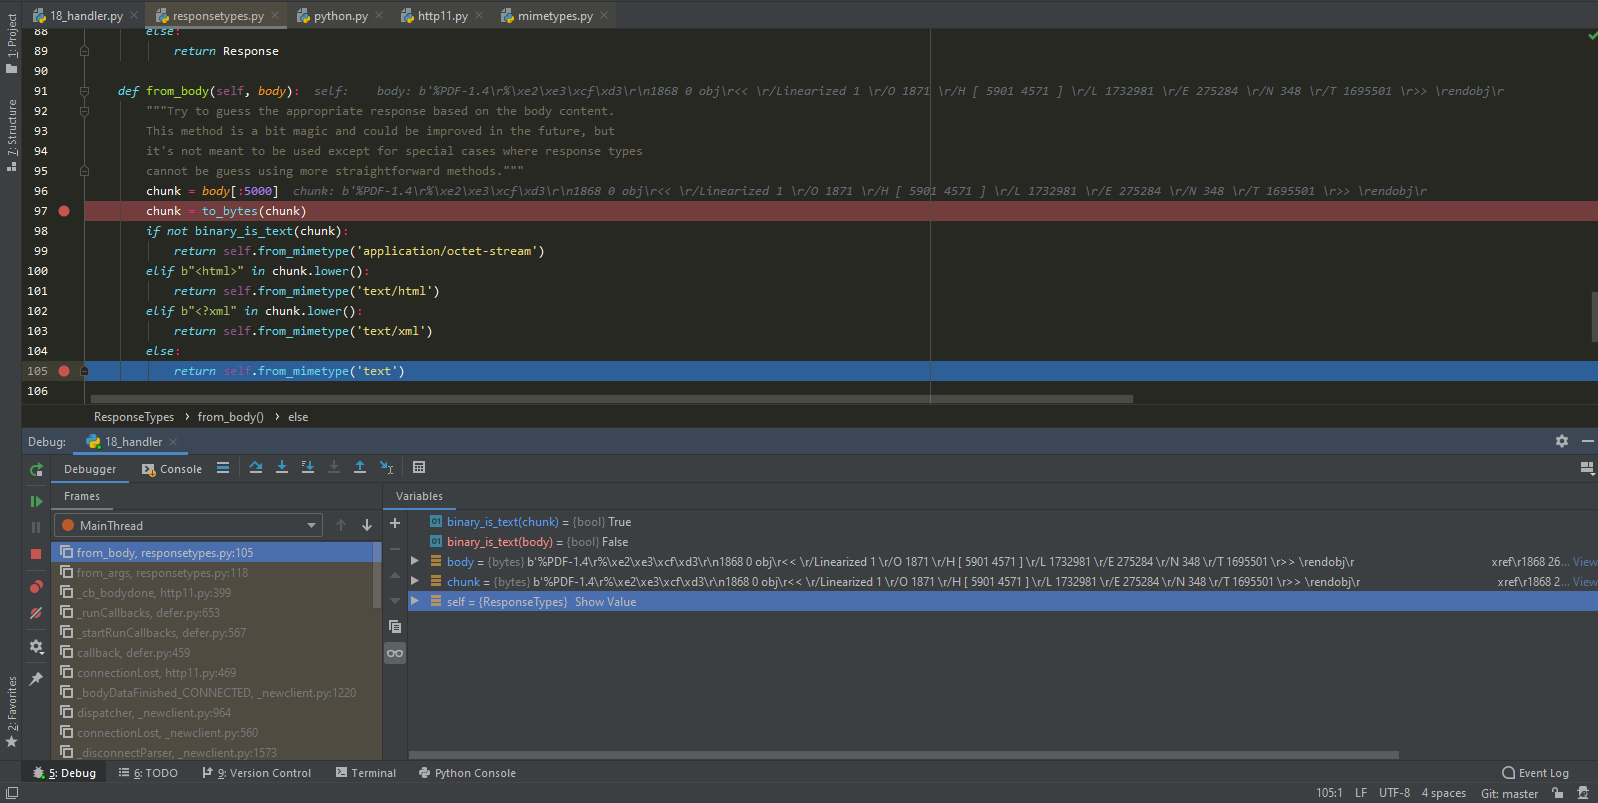Toggle showing watches in variables tab

point(395,653)
